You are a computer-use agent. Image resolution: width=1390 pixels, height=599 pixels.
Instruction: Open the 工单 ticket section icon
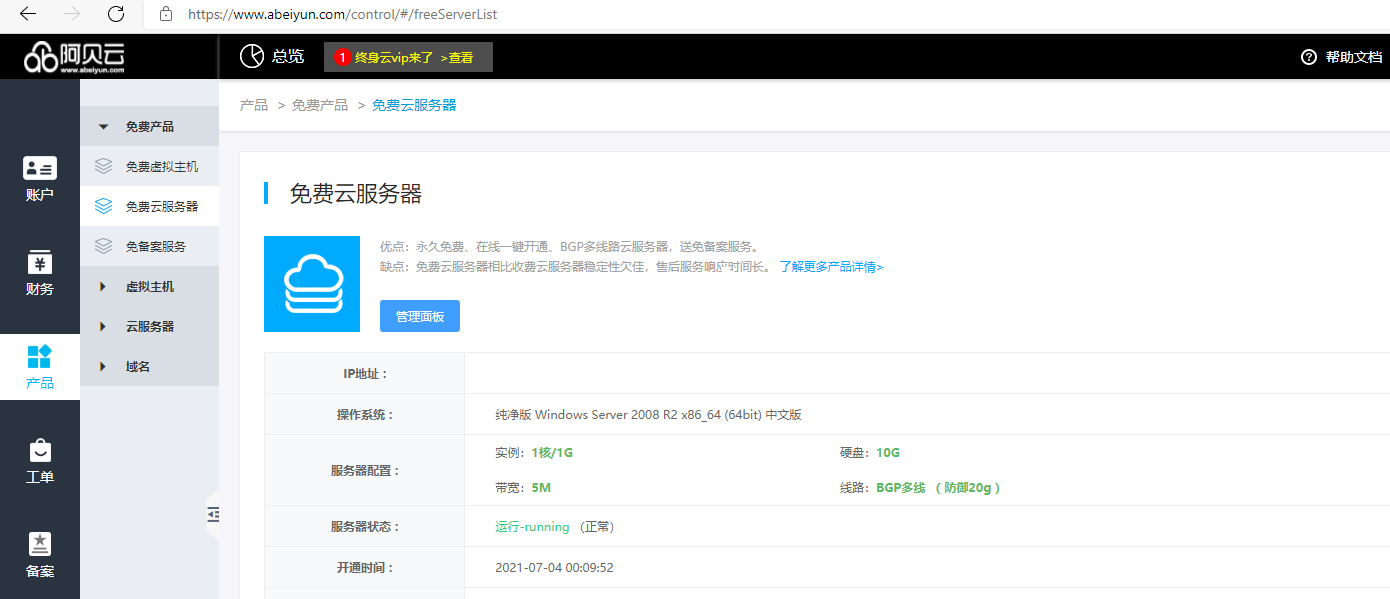40,451
